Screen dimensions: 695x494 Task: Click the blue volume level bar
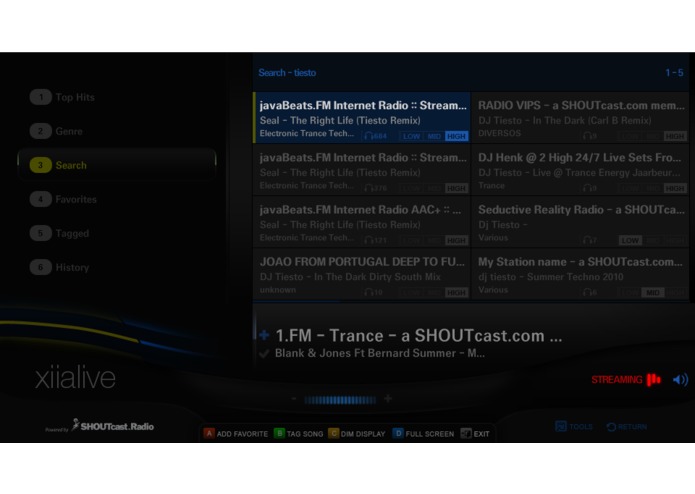coord(340,400)
